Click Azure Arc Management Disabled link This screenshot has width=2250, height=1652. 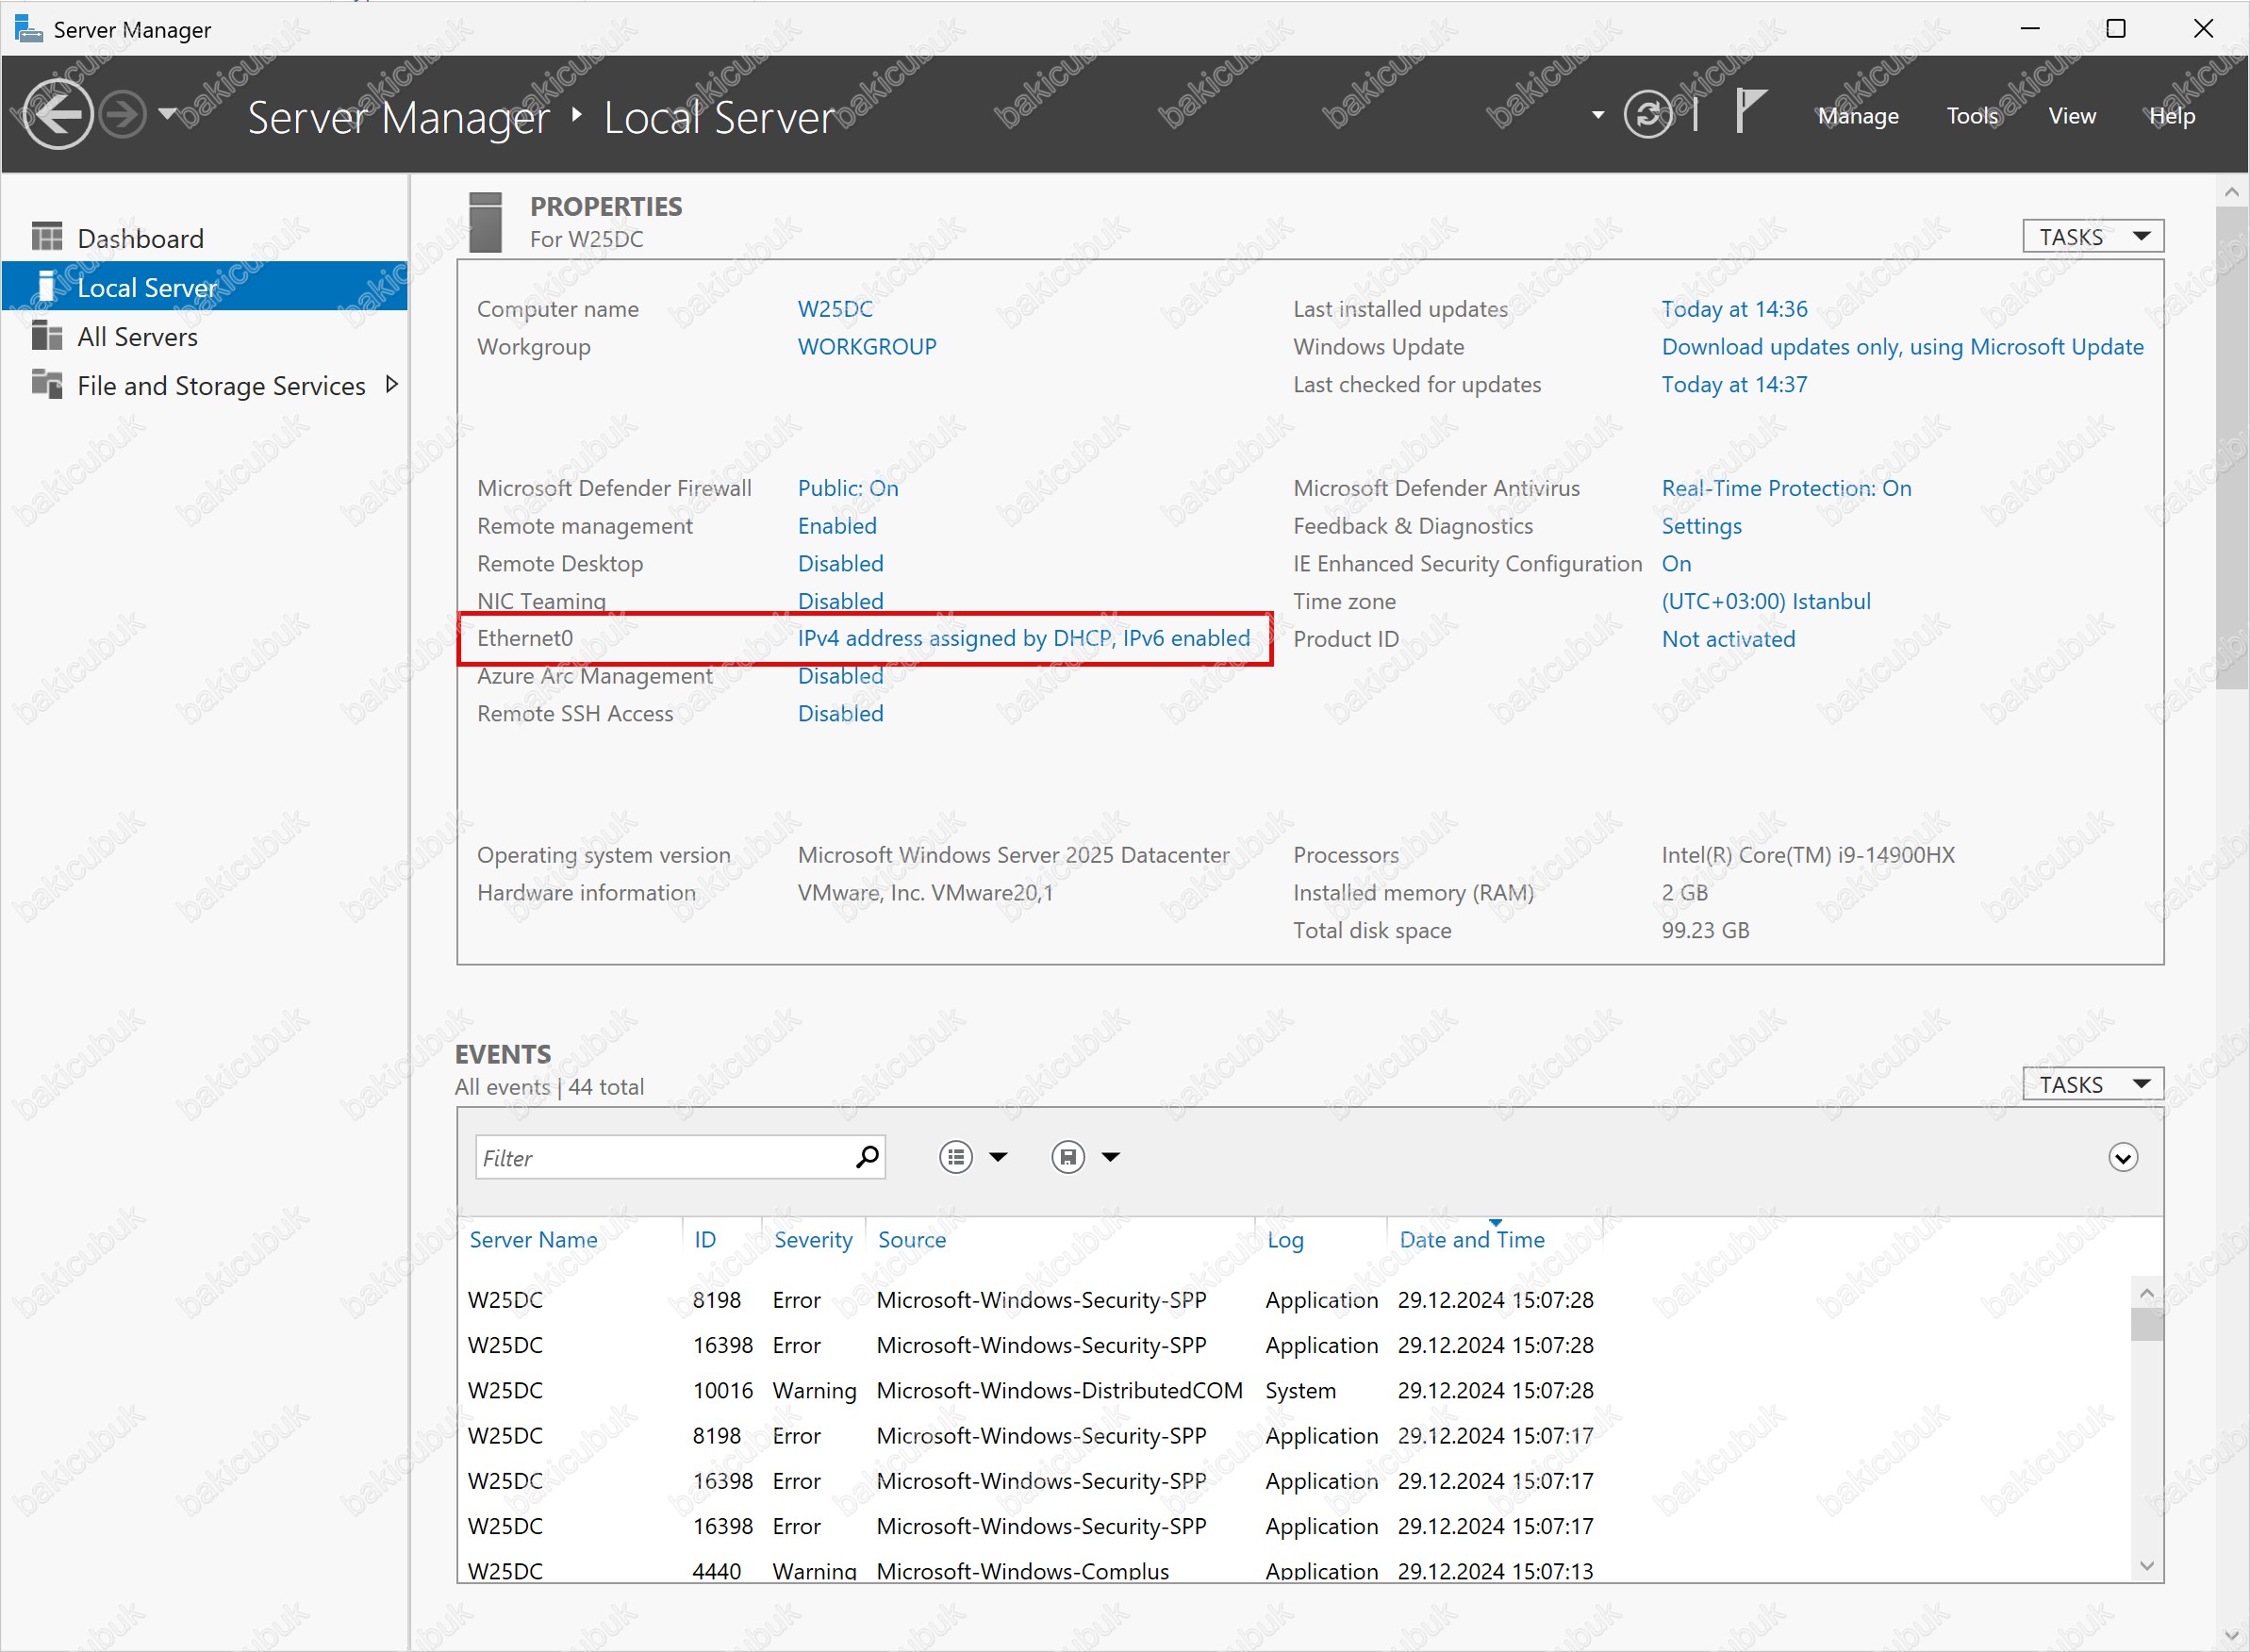(x=841, y=676)
